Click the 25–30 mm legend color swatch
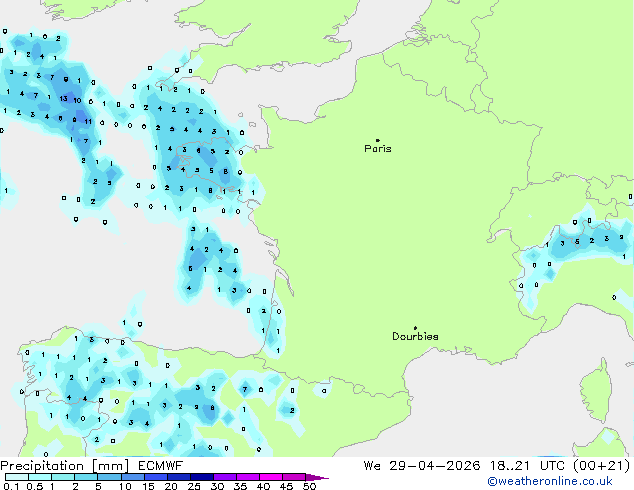This screenshot has height=490, width=634. (201, 477)
